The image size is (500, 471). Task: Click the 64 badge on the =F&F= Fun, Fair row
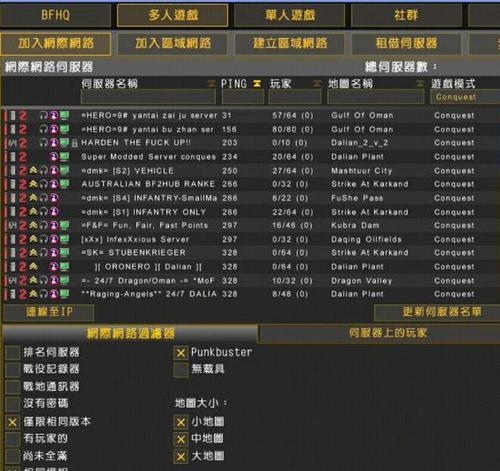(12, 226)
